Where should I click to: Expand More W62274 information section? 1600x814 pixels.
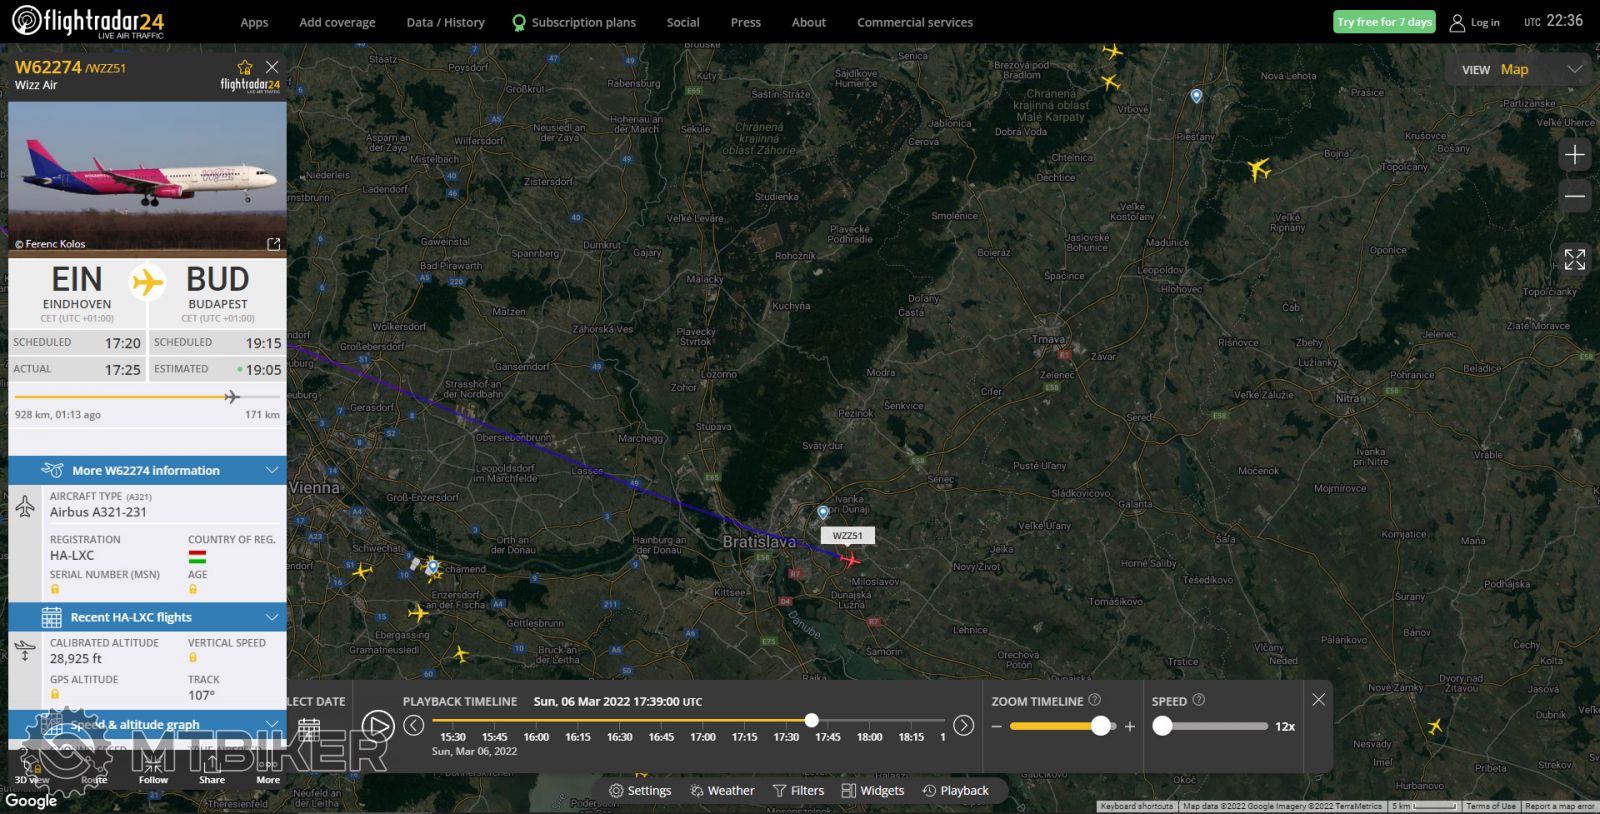(x=147, y=470)
